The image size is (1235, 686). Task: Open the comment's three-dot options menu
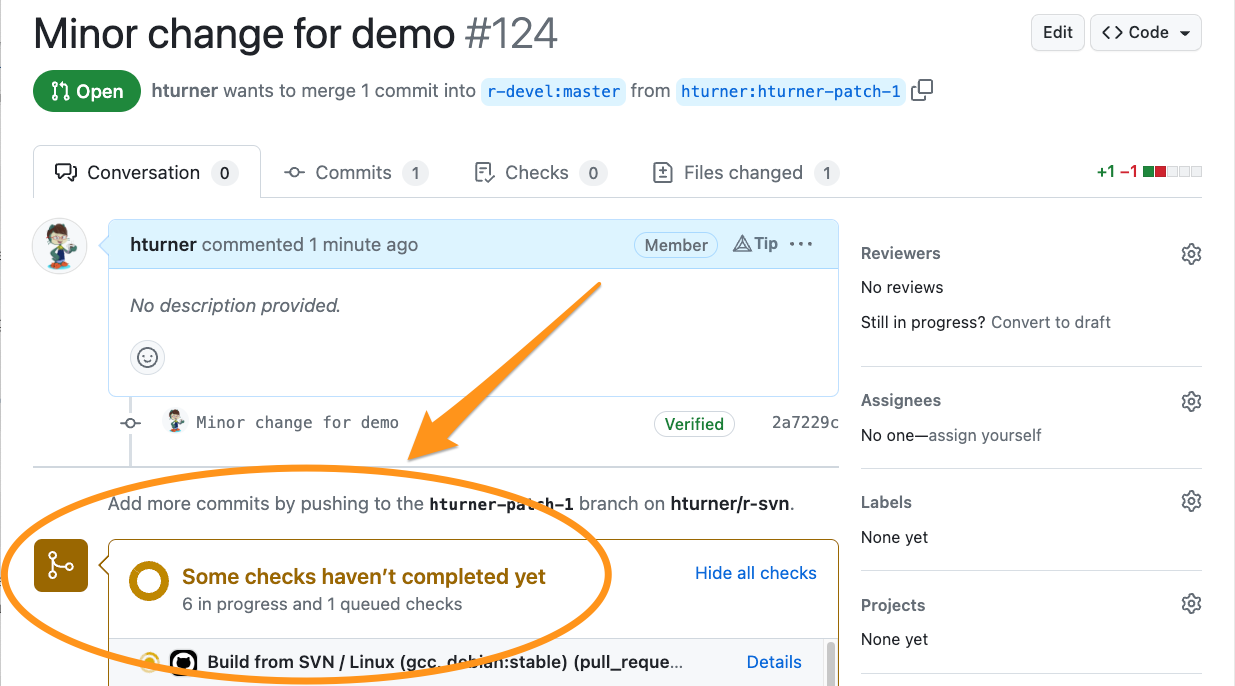click(801, 244)
